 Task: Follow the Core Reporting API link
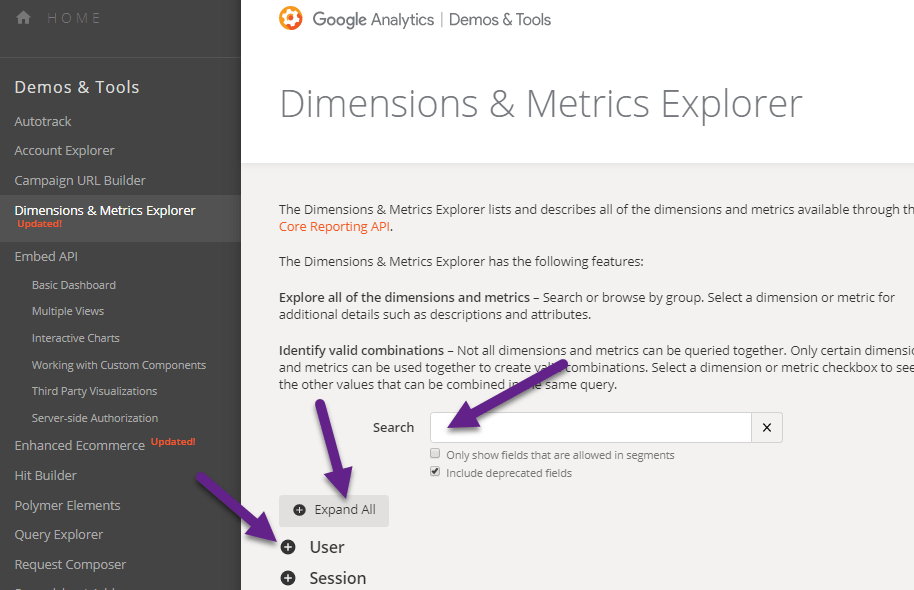point(335,227)
